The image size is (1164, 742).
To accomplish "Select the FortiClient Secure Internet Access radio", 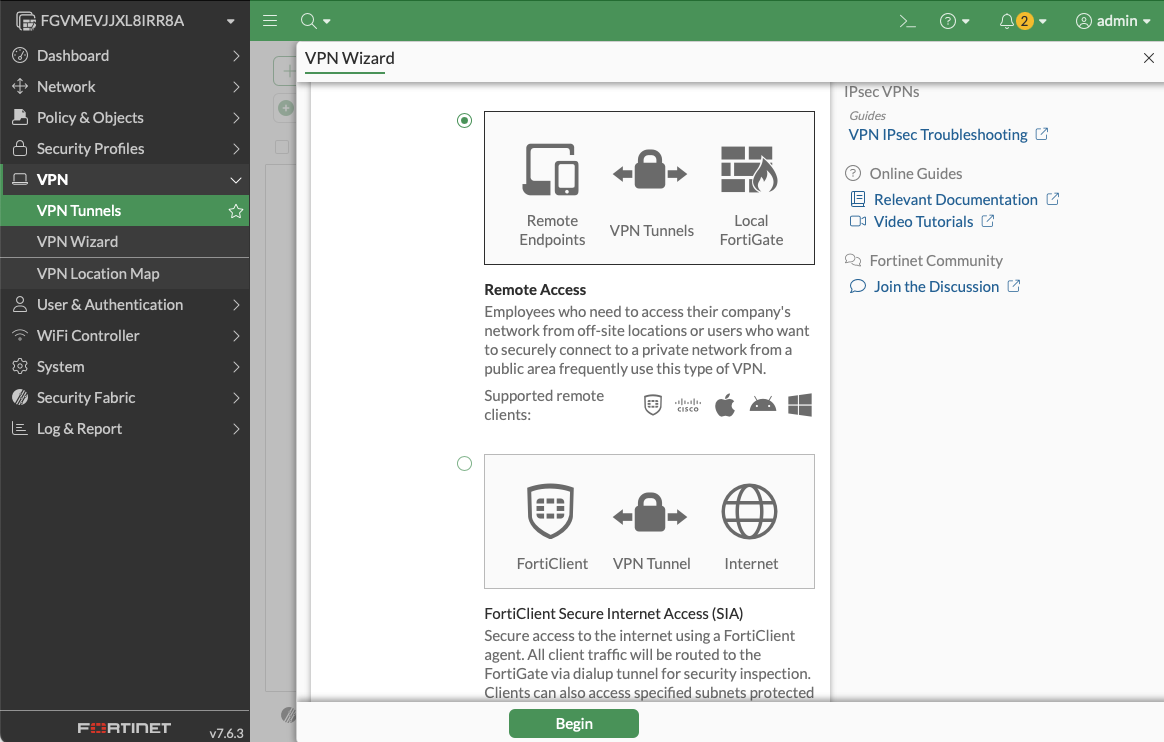I will click(465, 464).
